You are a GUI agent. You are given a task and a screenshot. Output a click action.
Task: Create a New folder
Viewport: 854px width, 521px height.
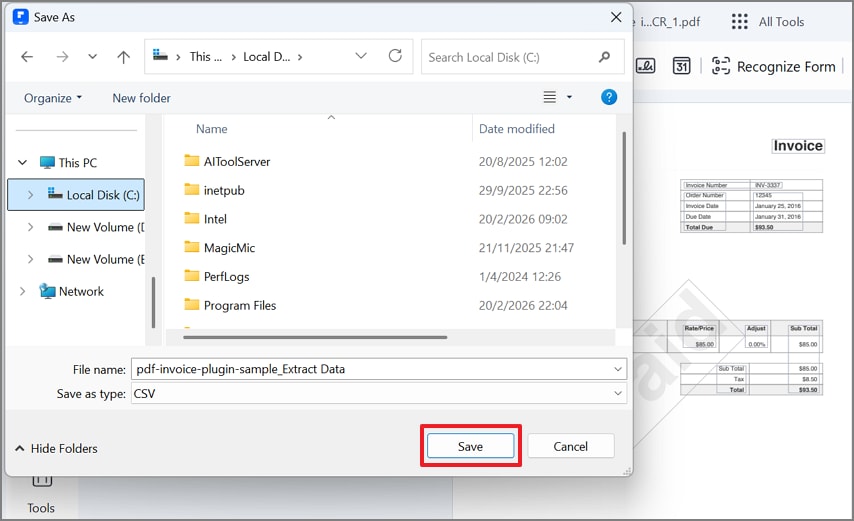pyautogui.click(x=141, y=98)
